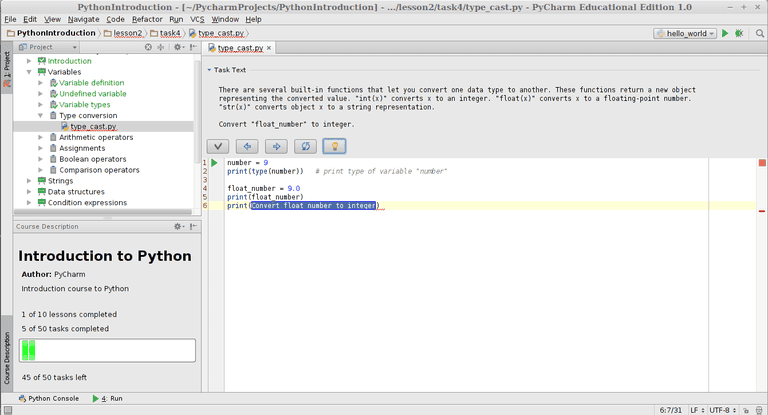Click type_cast.py breadcrumb in navigation bar
Screen dimensions: 768x415
(x=216, y=33)
